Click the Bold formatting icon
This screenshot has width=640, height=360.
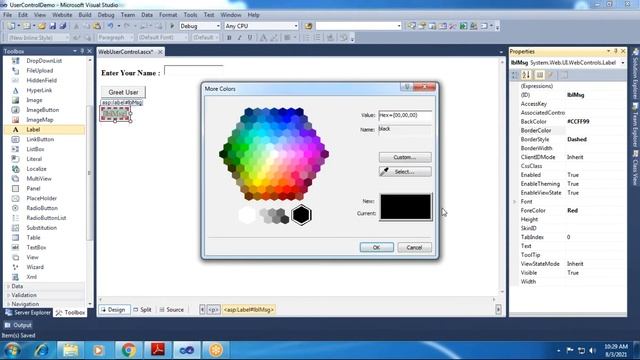[x=229, y=38]
